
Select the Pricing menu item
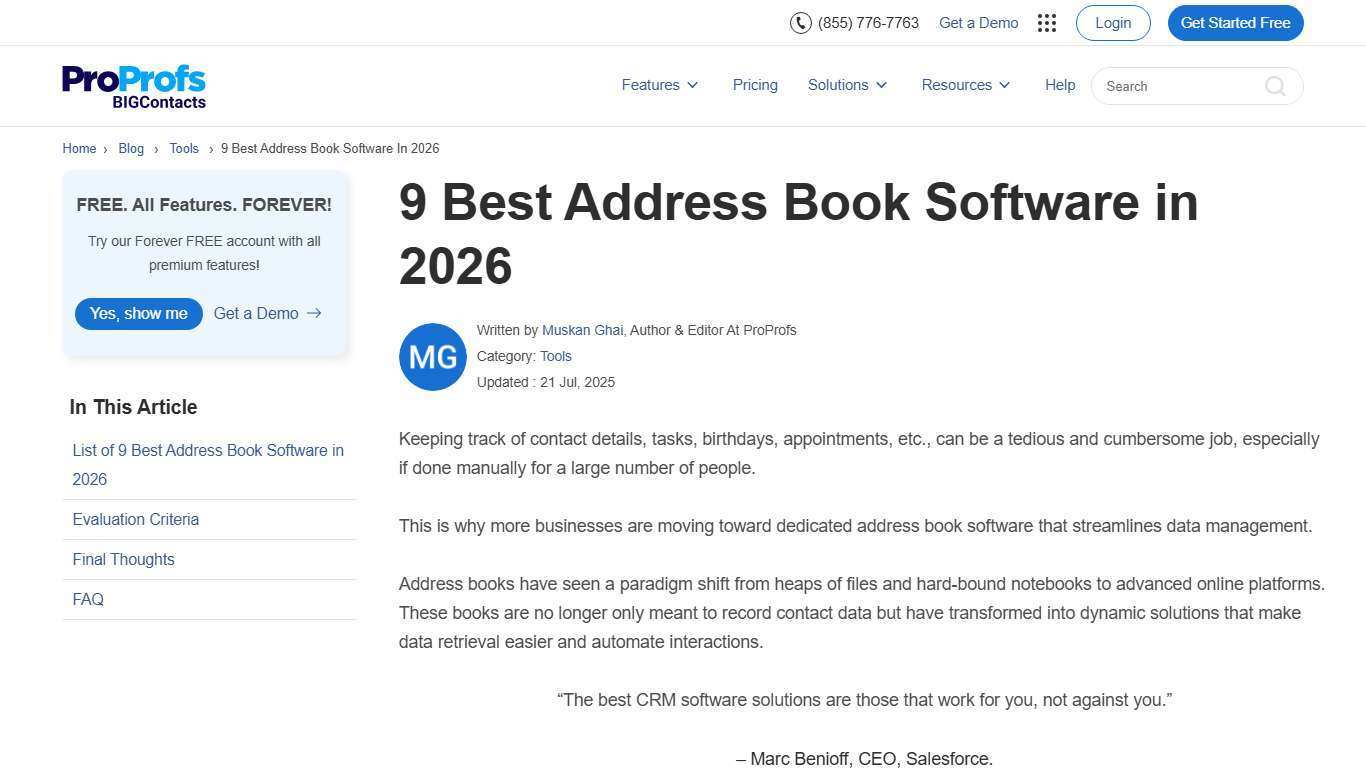coord(755,85)
